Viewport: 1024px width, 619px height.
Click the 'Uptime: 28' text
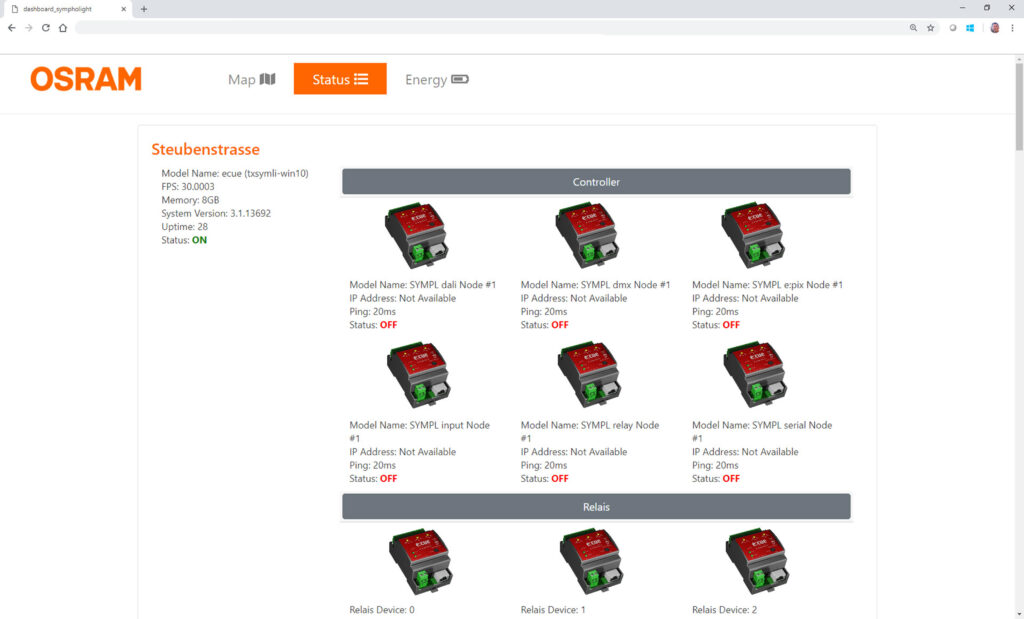(x=185, y=227)
